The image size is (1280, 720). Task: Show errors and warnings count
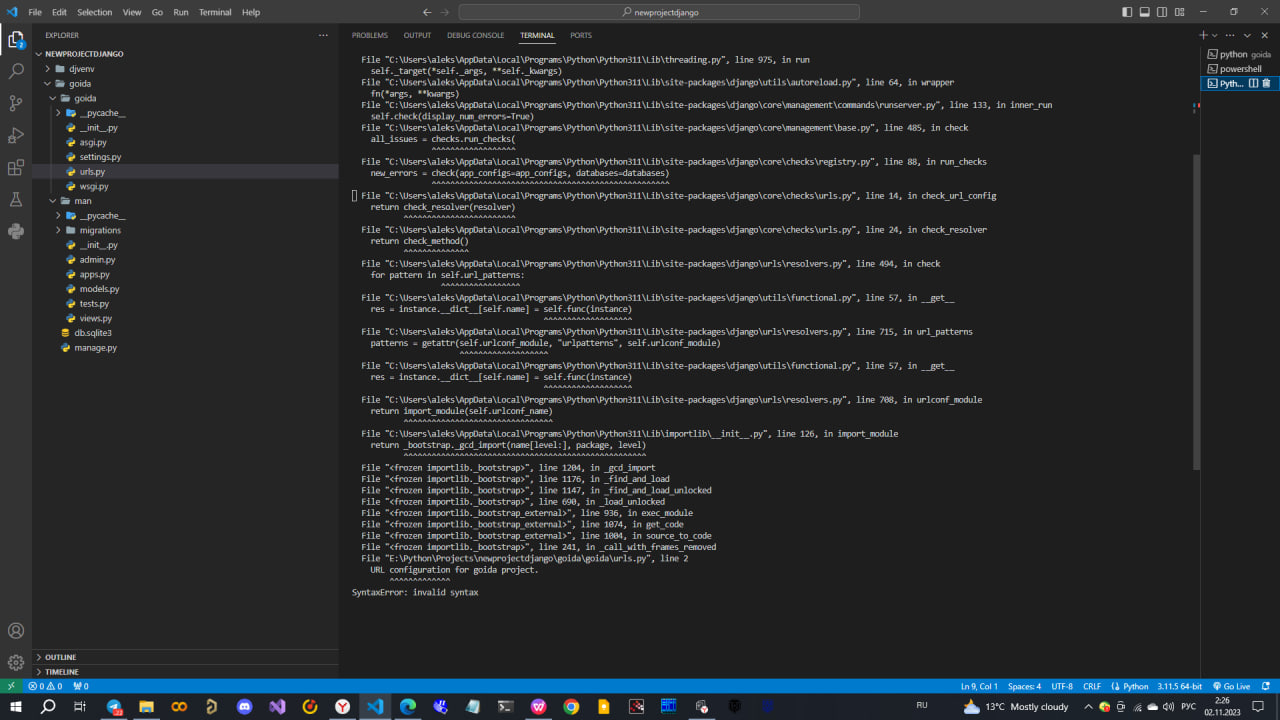(x=45, y=686)
